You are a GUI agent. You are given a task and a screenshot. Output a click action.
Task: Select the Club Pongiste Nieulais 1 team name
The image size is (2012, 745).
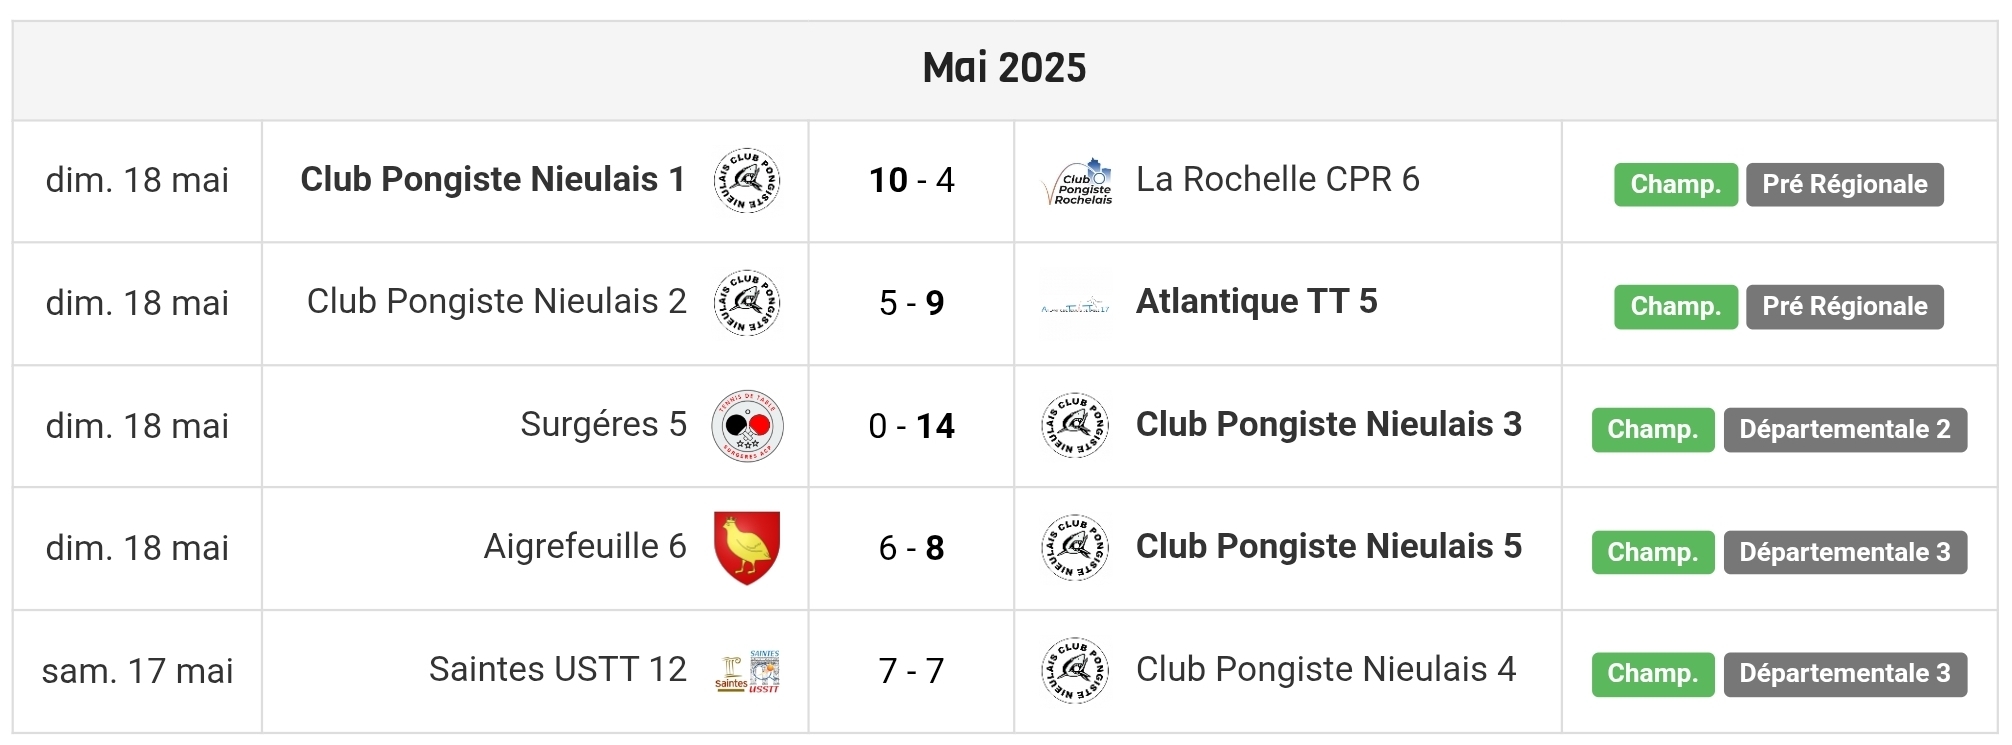pos(493,179)
